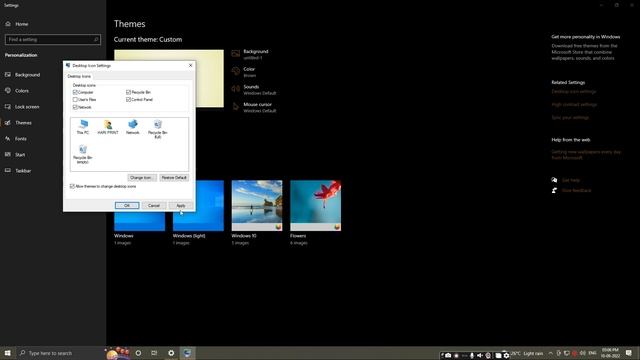Viewport: 640px width, 360px height.
Task: Click the Find a setting search box
Action: [53, 40]
